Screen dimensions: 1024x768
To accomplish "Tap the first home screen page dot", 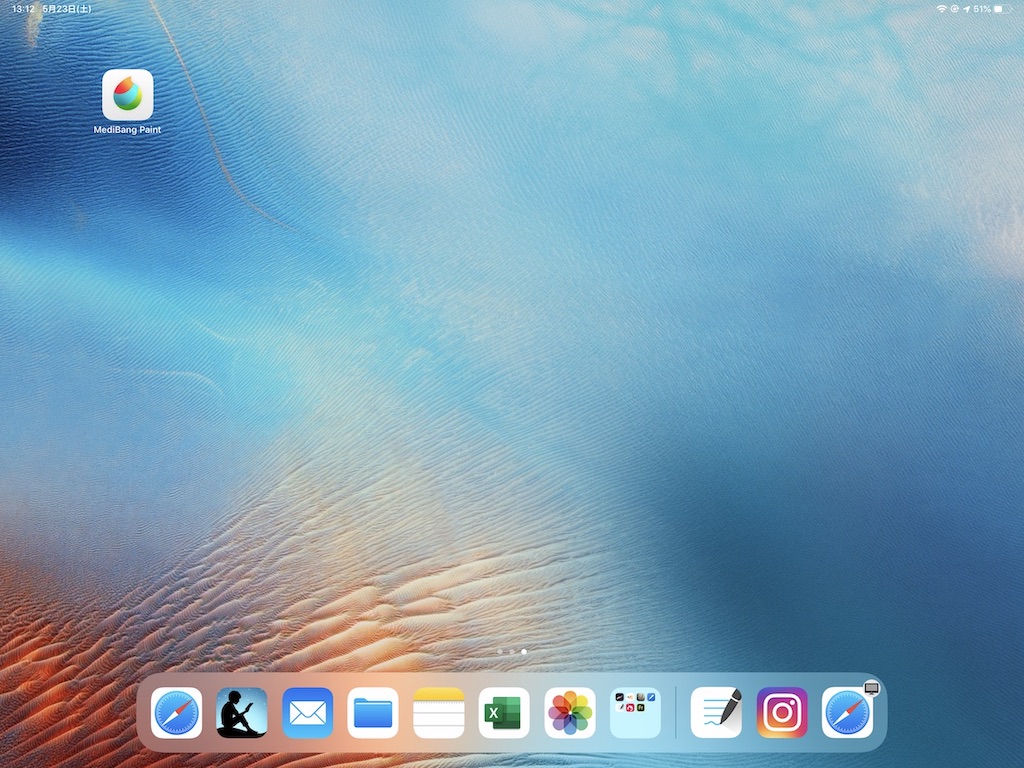I will click(x=499, y=651).
